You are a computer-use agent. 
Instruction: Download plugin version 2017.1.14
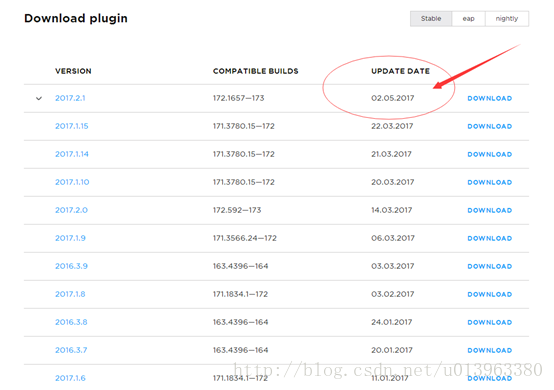click(489, 154)
